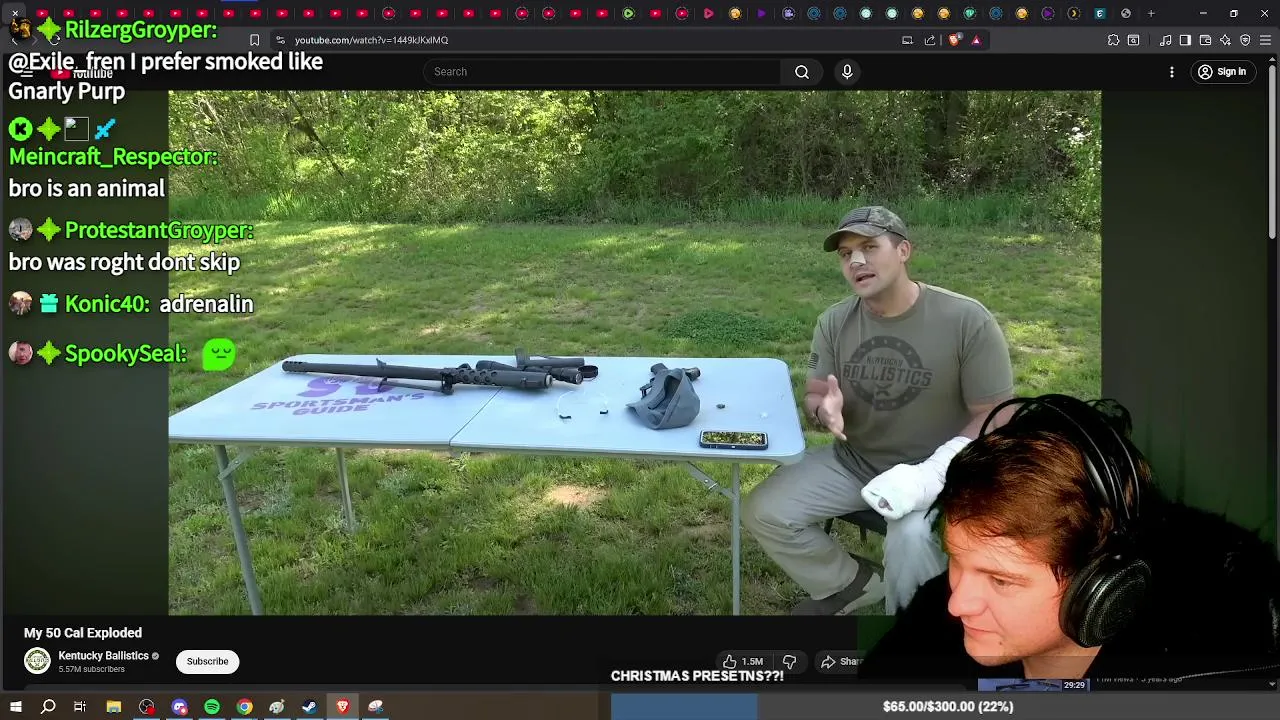Click the media control music note icon
The height and width of the screenshot is (720, 1280).
point(1166,40)
